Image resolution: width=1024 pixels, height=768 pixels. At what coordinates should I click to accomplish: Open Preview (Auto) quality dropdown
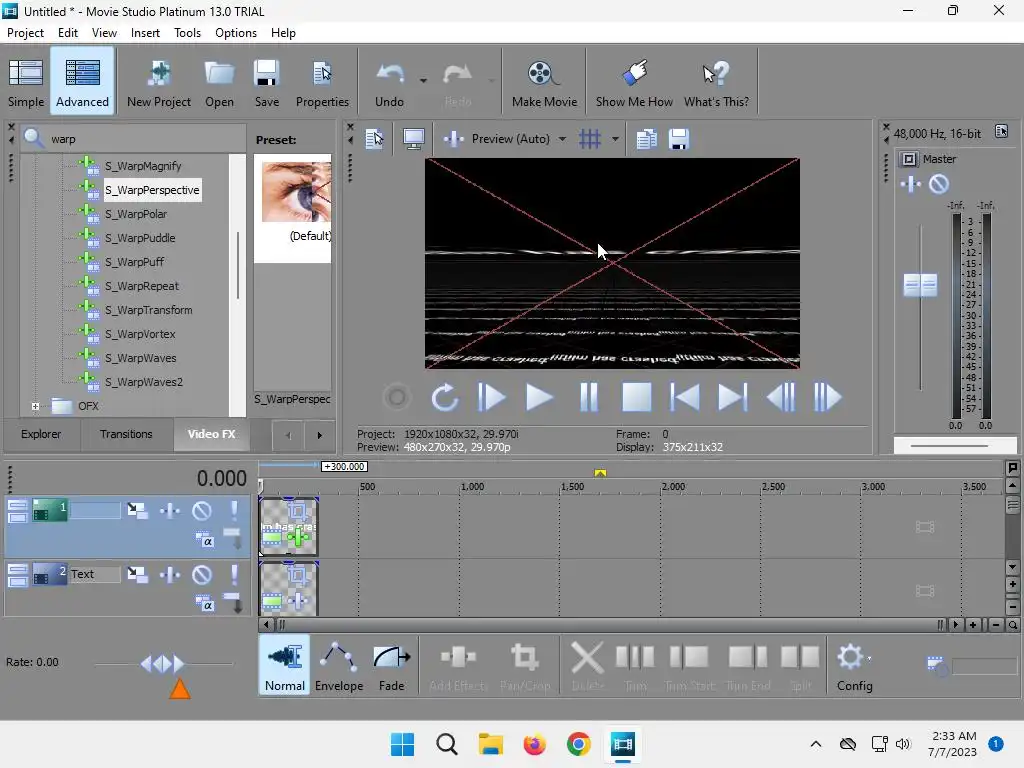pyautogui.click(x=562, y=138)
